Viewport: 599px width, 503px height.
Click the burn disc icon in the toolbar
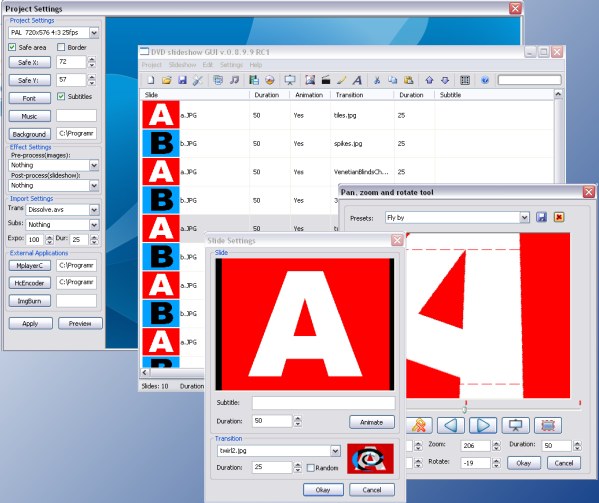tap(270, 80)
